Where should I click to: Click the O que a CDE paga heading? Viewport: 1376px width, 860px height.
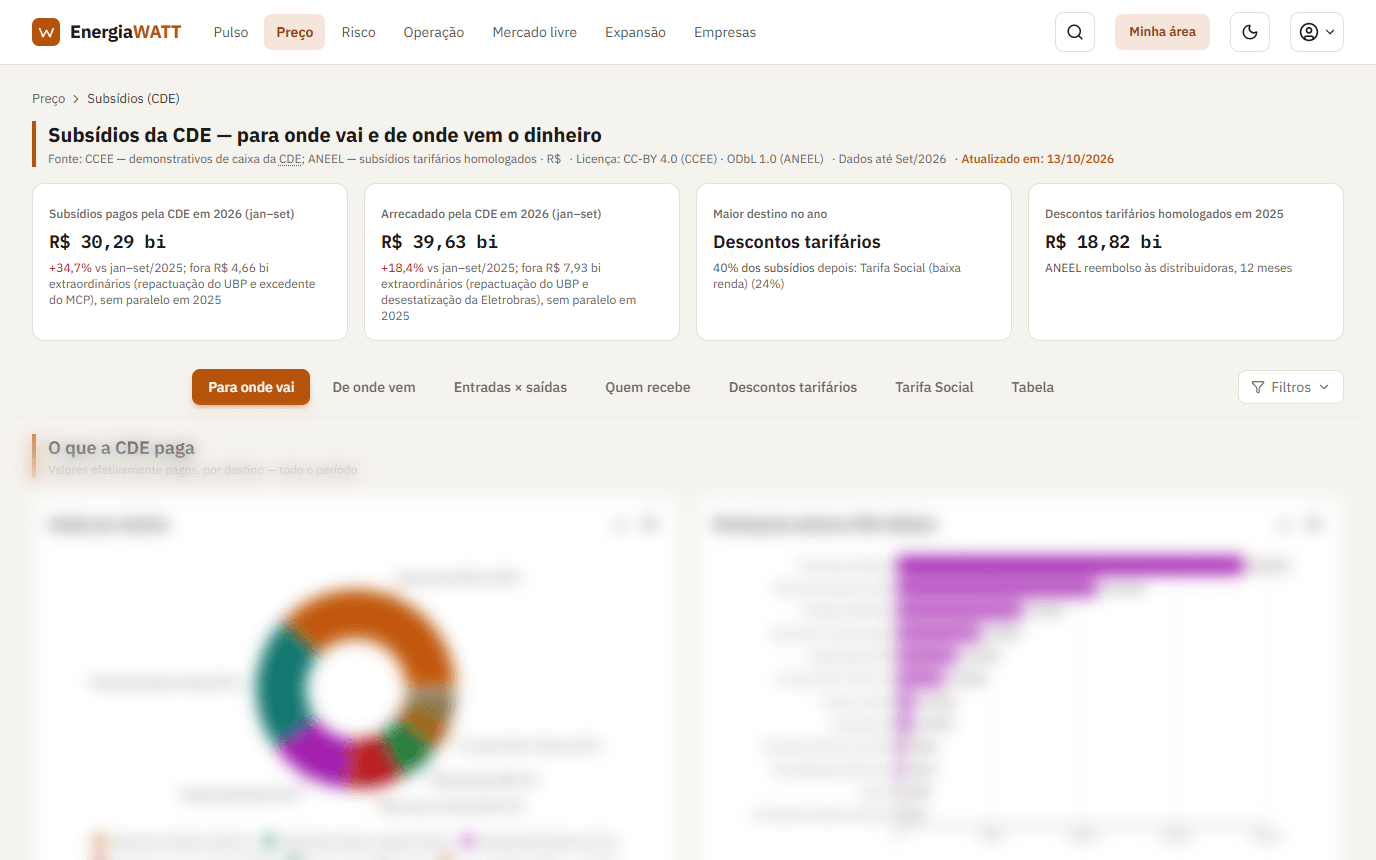(x=121, y=448)
